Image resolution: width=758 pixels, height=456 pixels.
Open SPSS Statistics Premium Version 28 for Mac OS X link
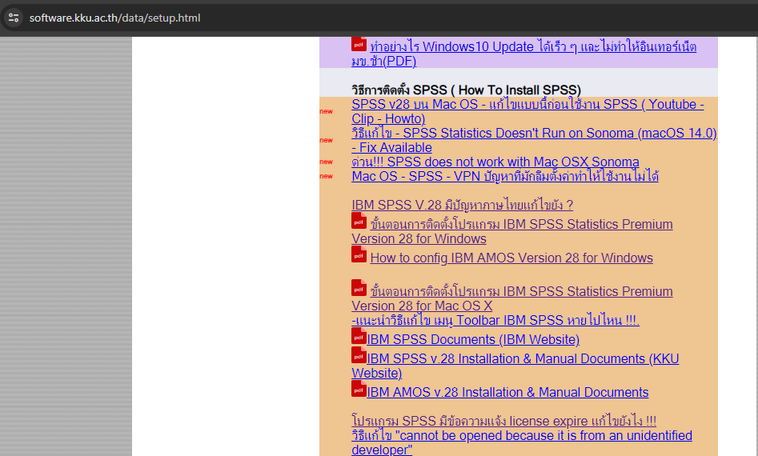click(512, 299)
